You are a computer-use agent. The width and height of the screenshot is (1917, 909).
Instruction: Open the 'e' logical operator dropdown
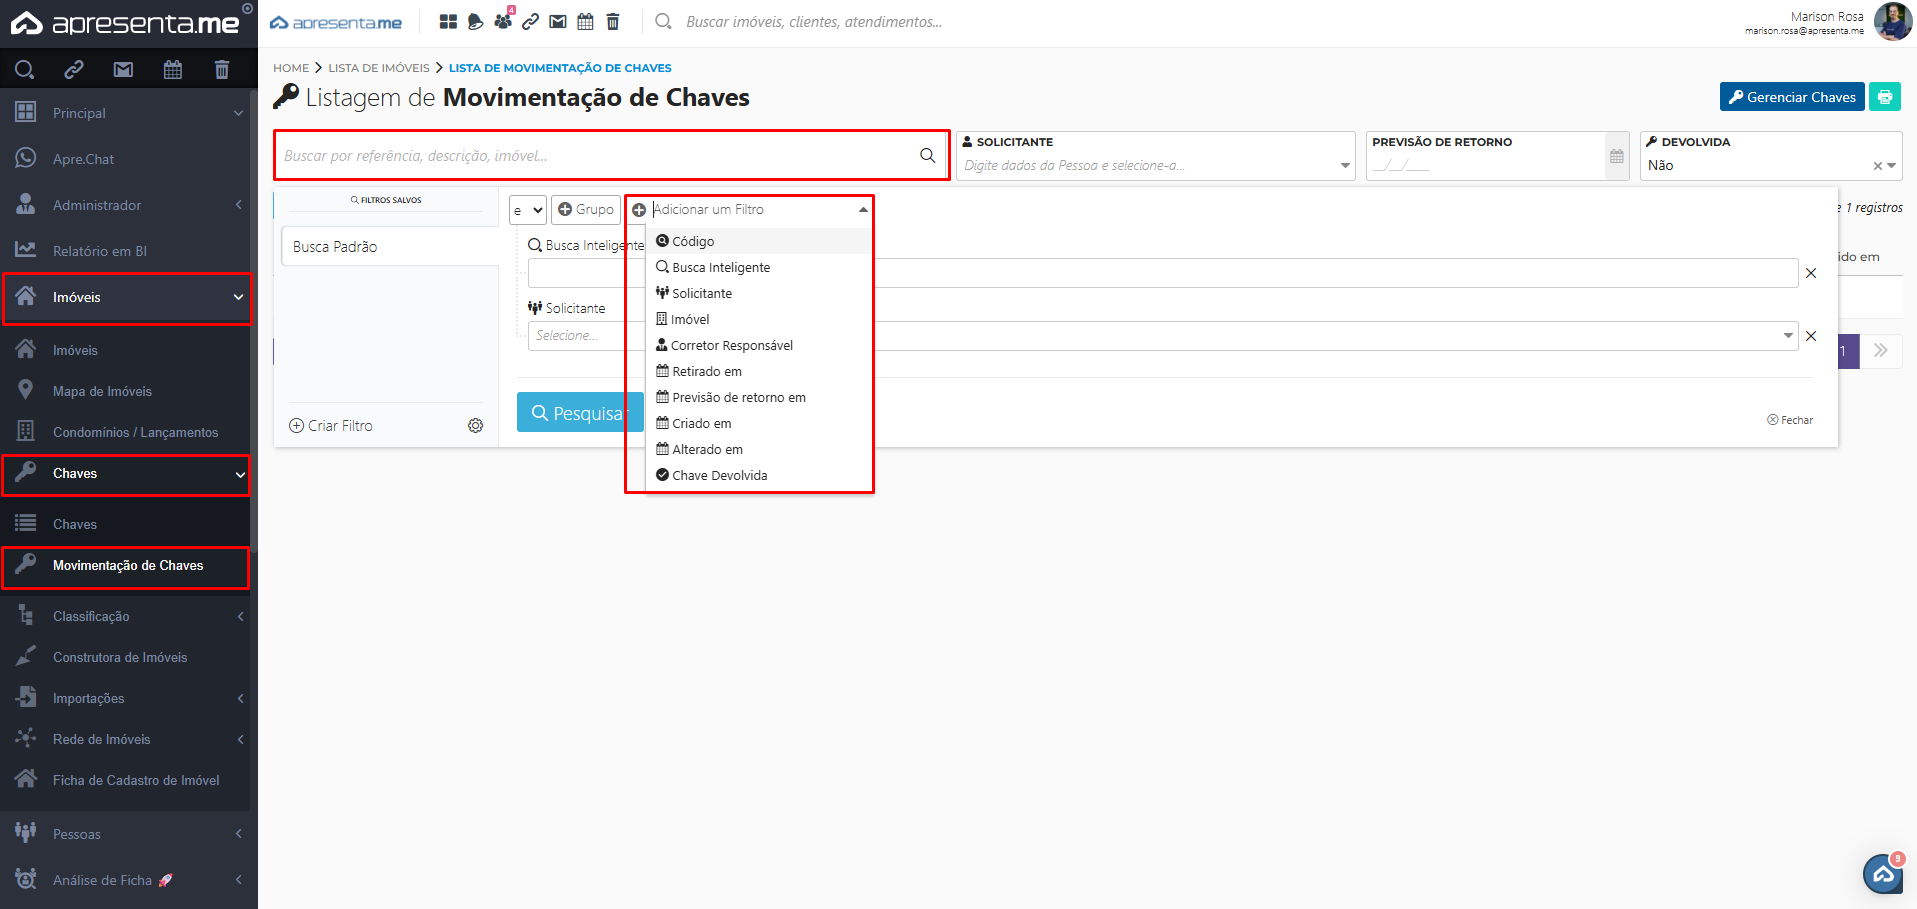point(527,210)
